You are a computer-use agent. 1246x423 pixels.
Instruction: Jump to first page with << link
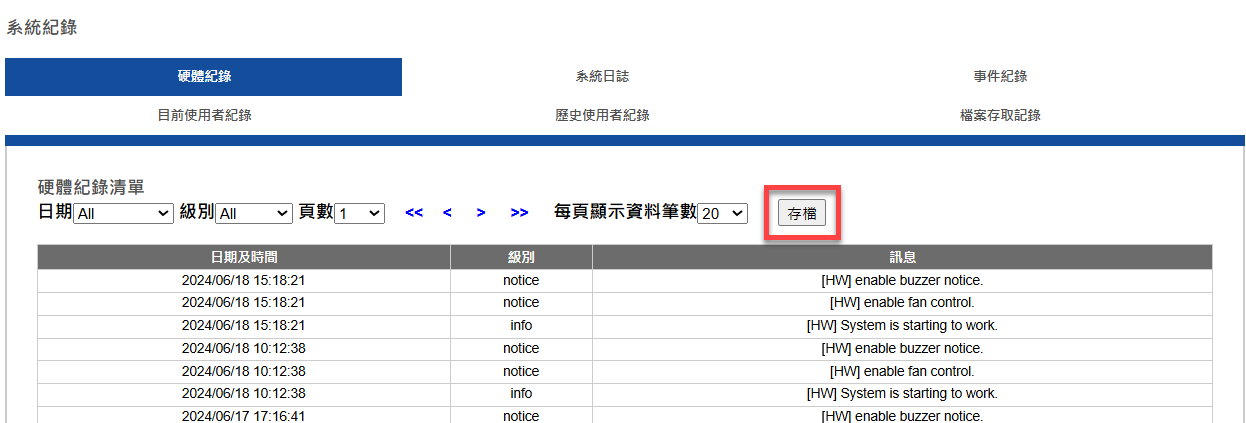414,213
